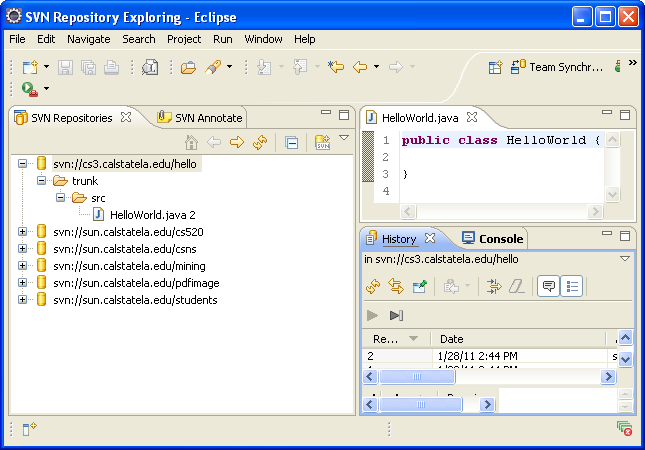
Task: Click the Save All toolbar icon
Action: tap(88, 67)
